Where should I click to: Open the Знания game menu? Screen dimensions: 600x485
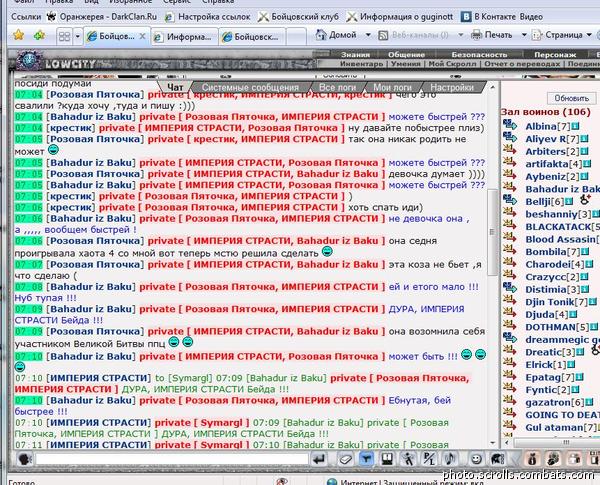tap(355, 54)
